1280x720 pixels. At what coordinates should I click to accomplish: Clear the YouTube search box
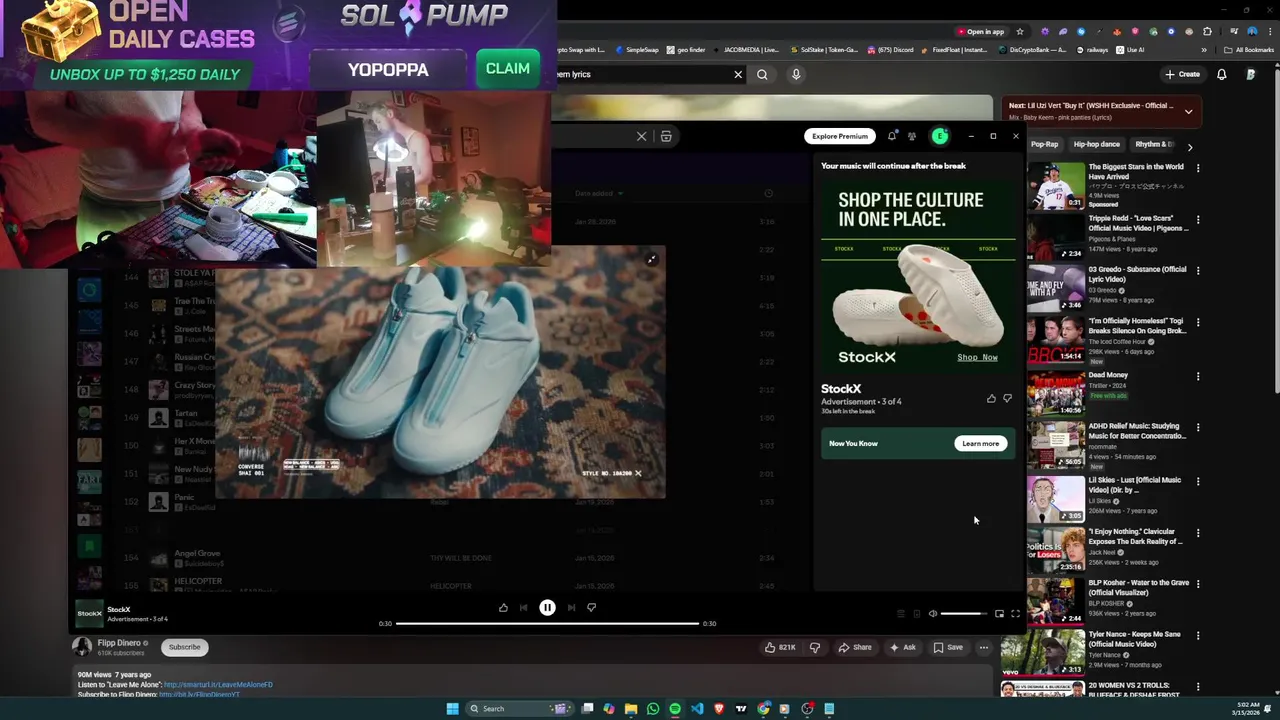pyautogui.click(x=738, y=74)
